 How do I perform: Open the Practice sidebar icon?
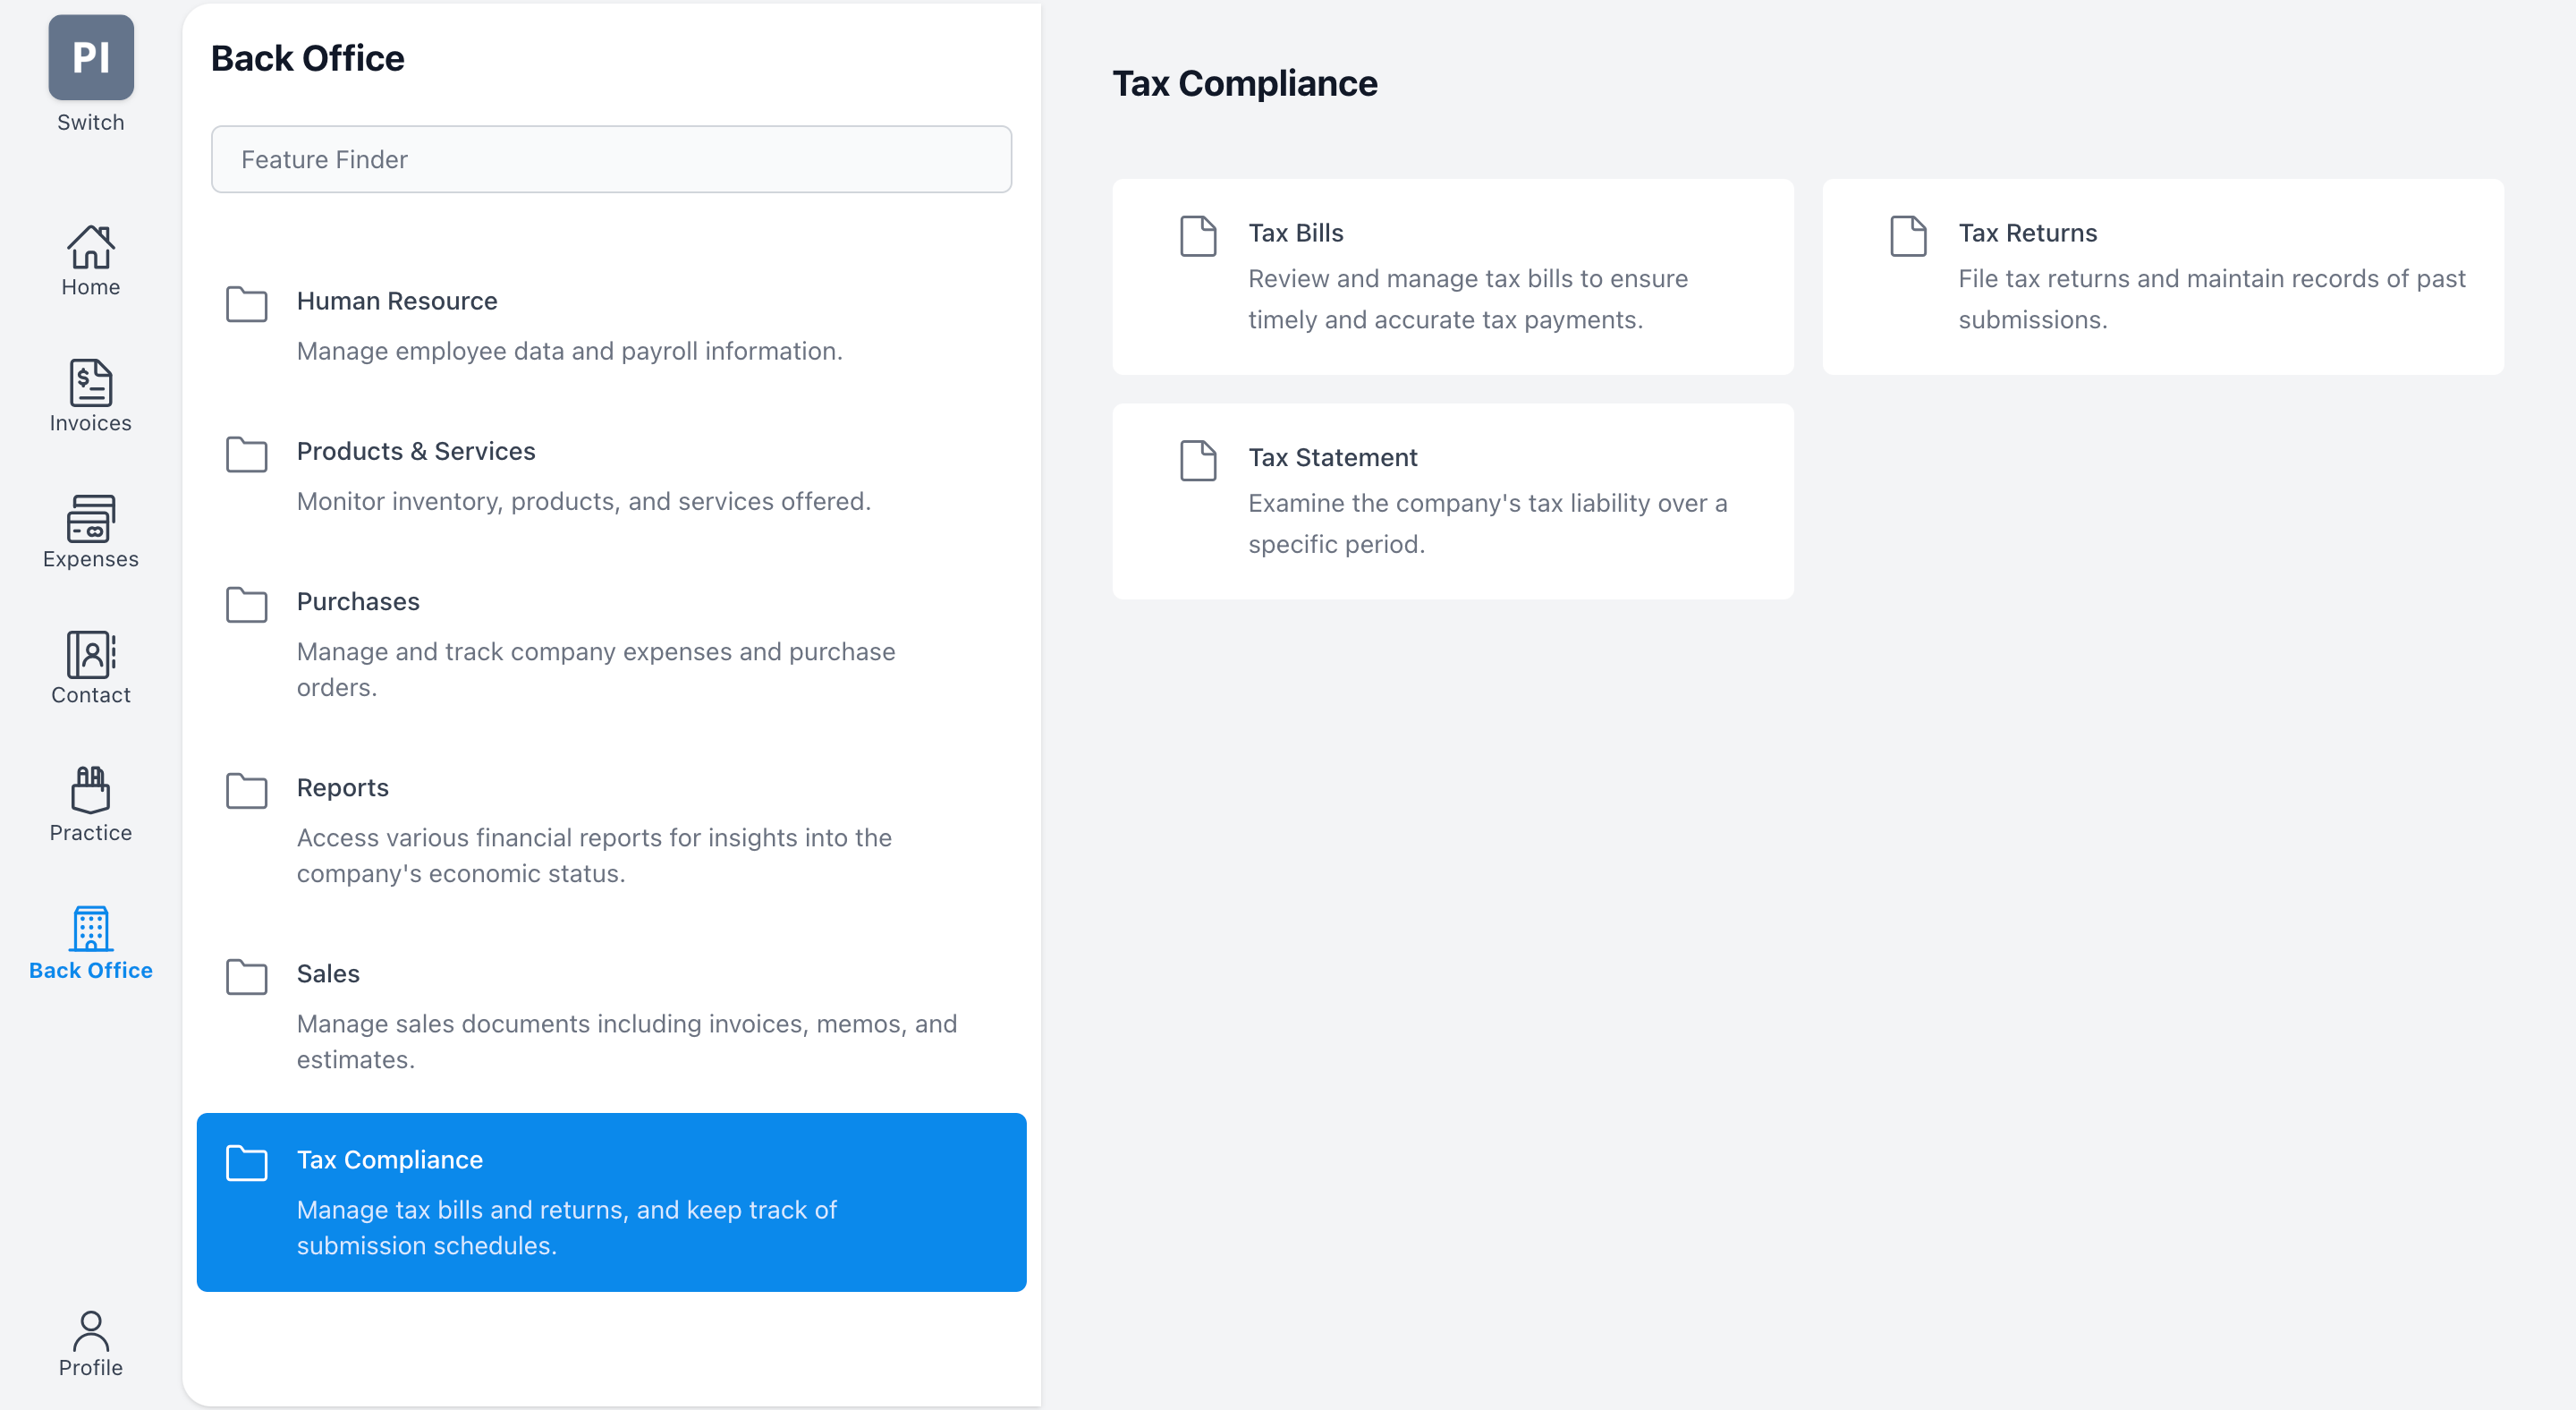tap(90, 792)
